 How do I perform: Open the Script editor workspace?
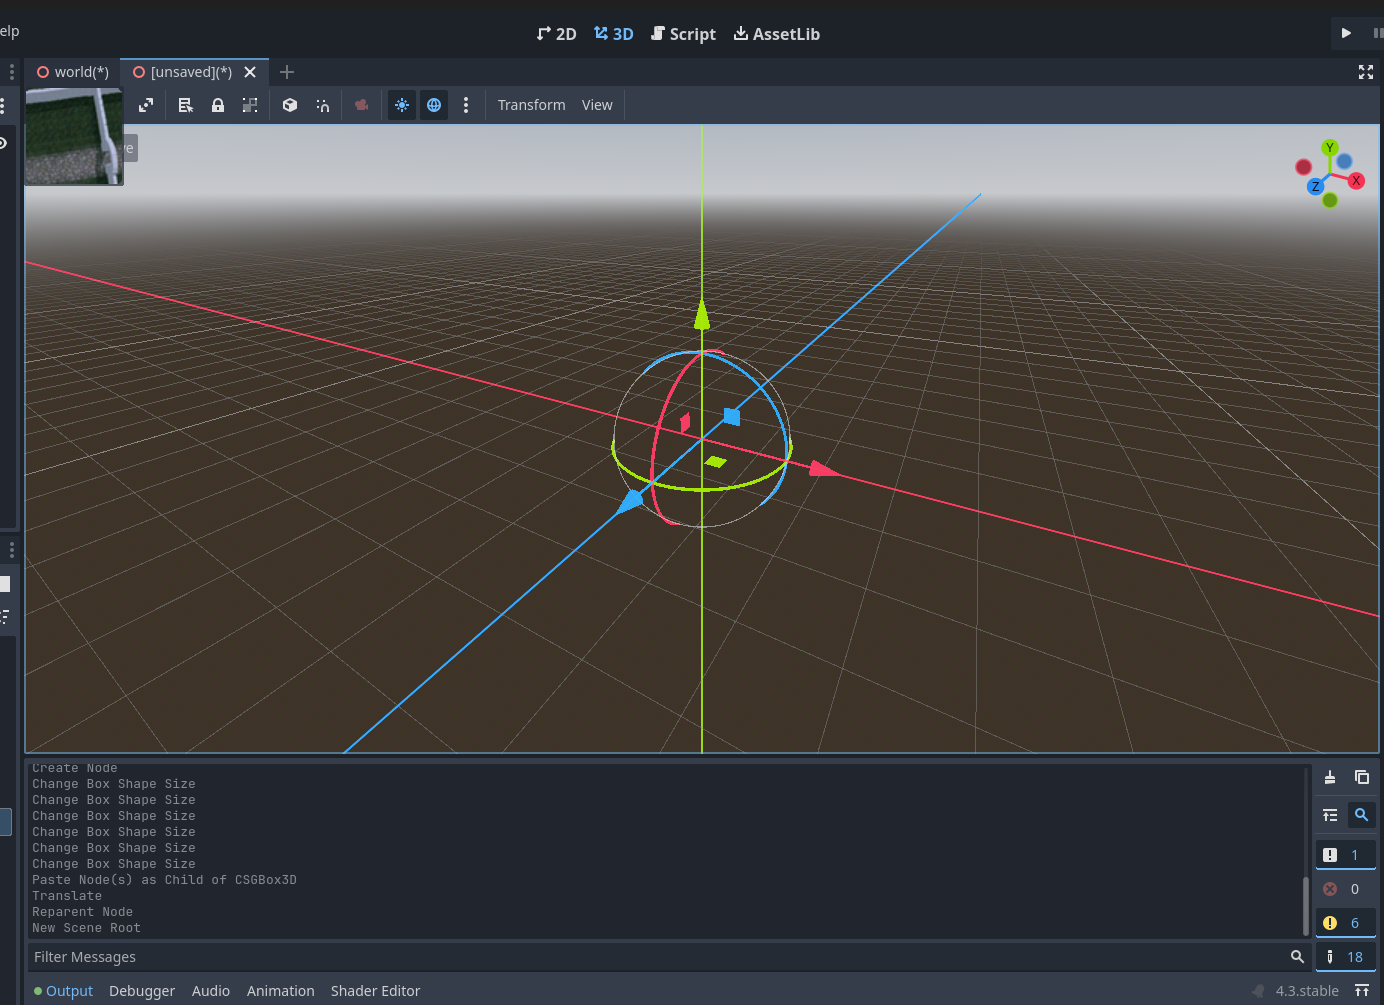pos(684,34)
